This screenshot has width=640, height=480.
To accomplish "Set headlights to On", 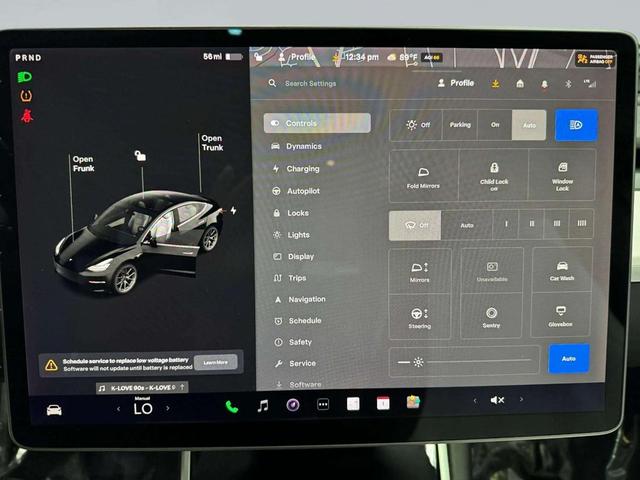I will pos(495,125).
